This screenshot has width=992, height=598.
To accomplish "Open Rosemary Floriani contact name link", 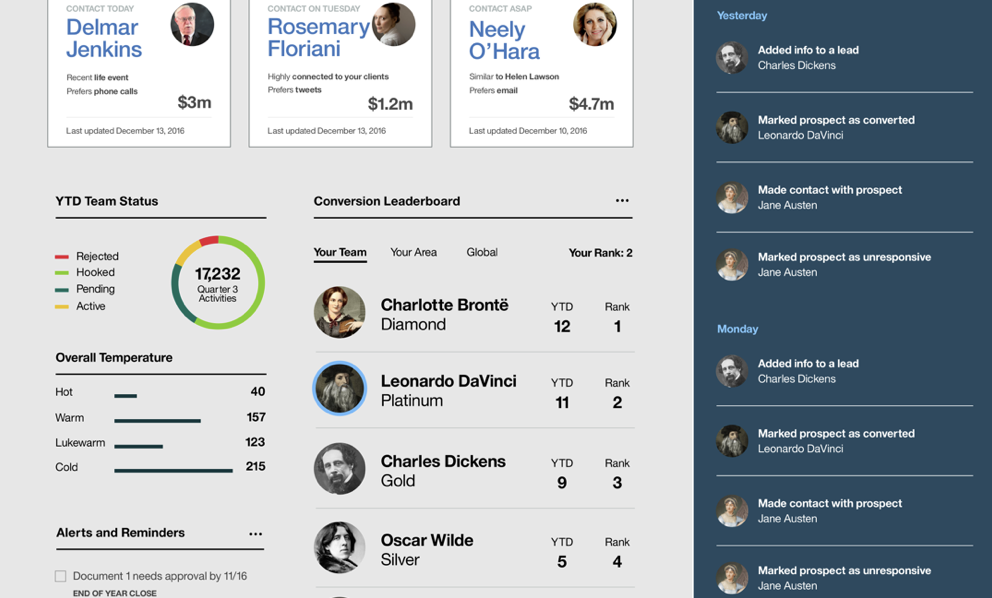I will [318, 37].
